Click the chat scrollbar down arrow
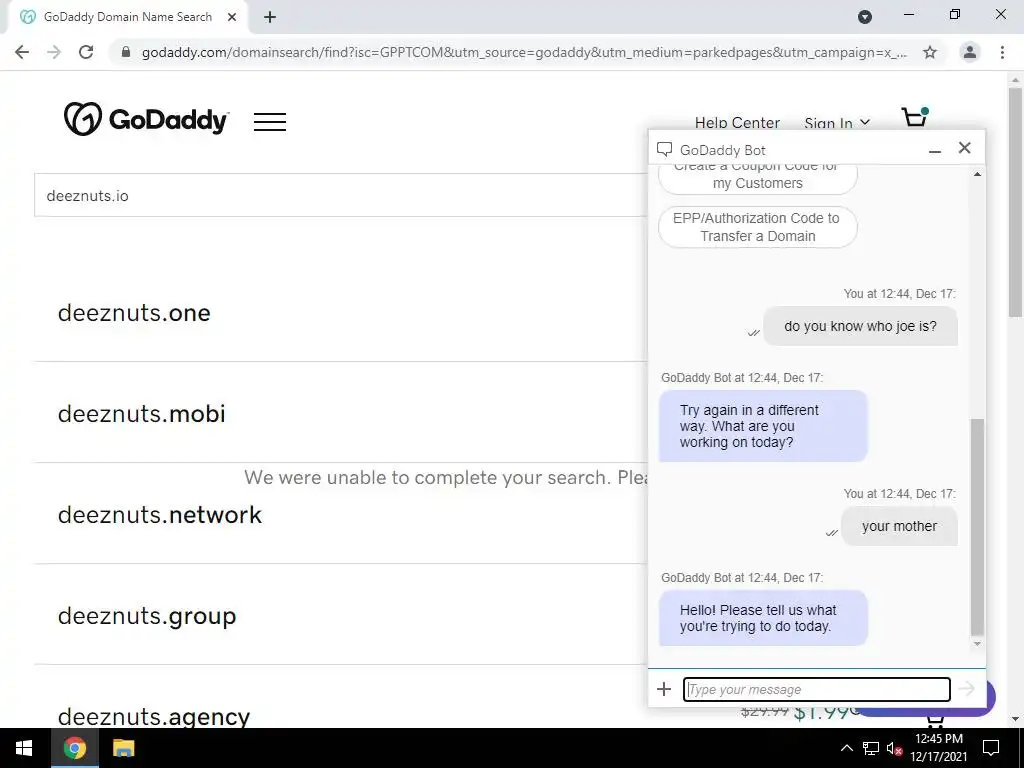This screenshot has width=1024, height=768. point(977,644)
